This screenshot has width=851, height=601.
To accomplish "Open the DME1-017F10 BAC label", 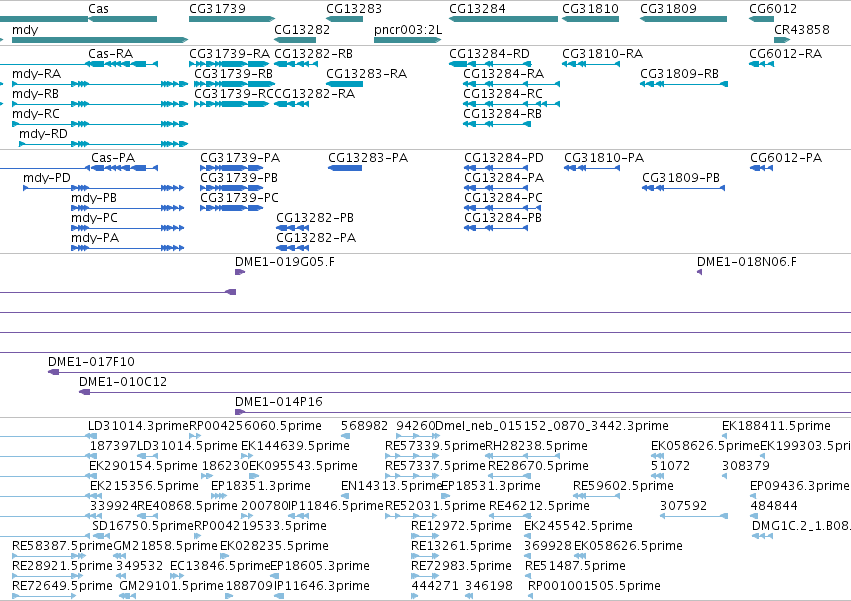I will [x=91, y=362].
